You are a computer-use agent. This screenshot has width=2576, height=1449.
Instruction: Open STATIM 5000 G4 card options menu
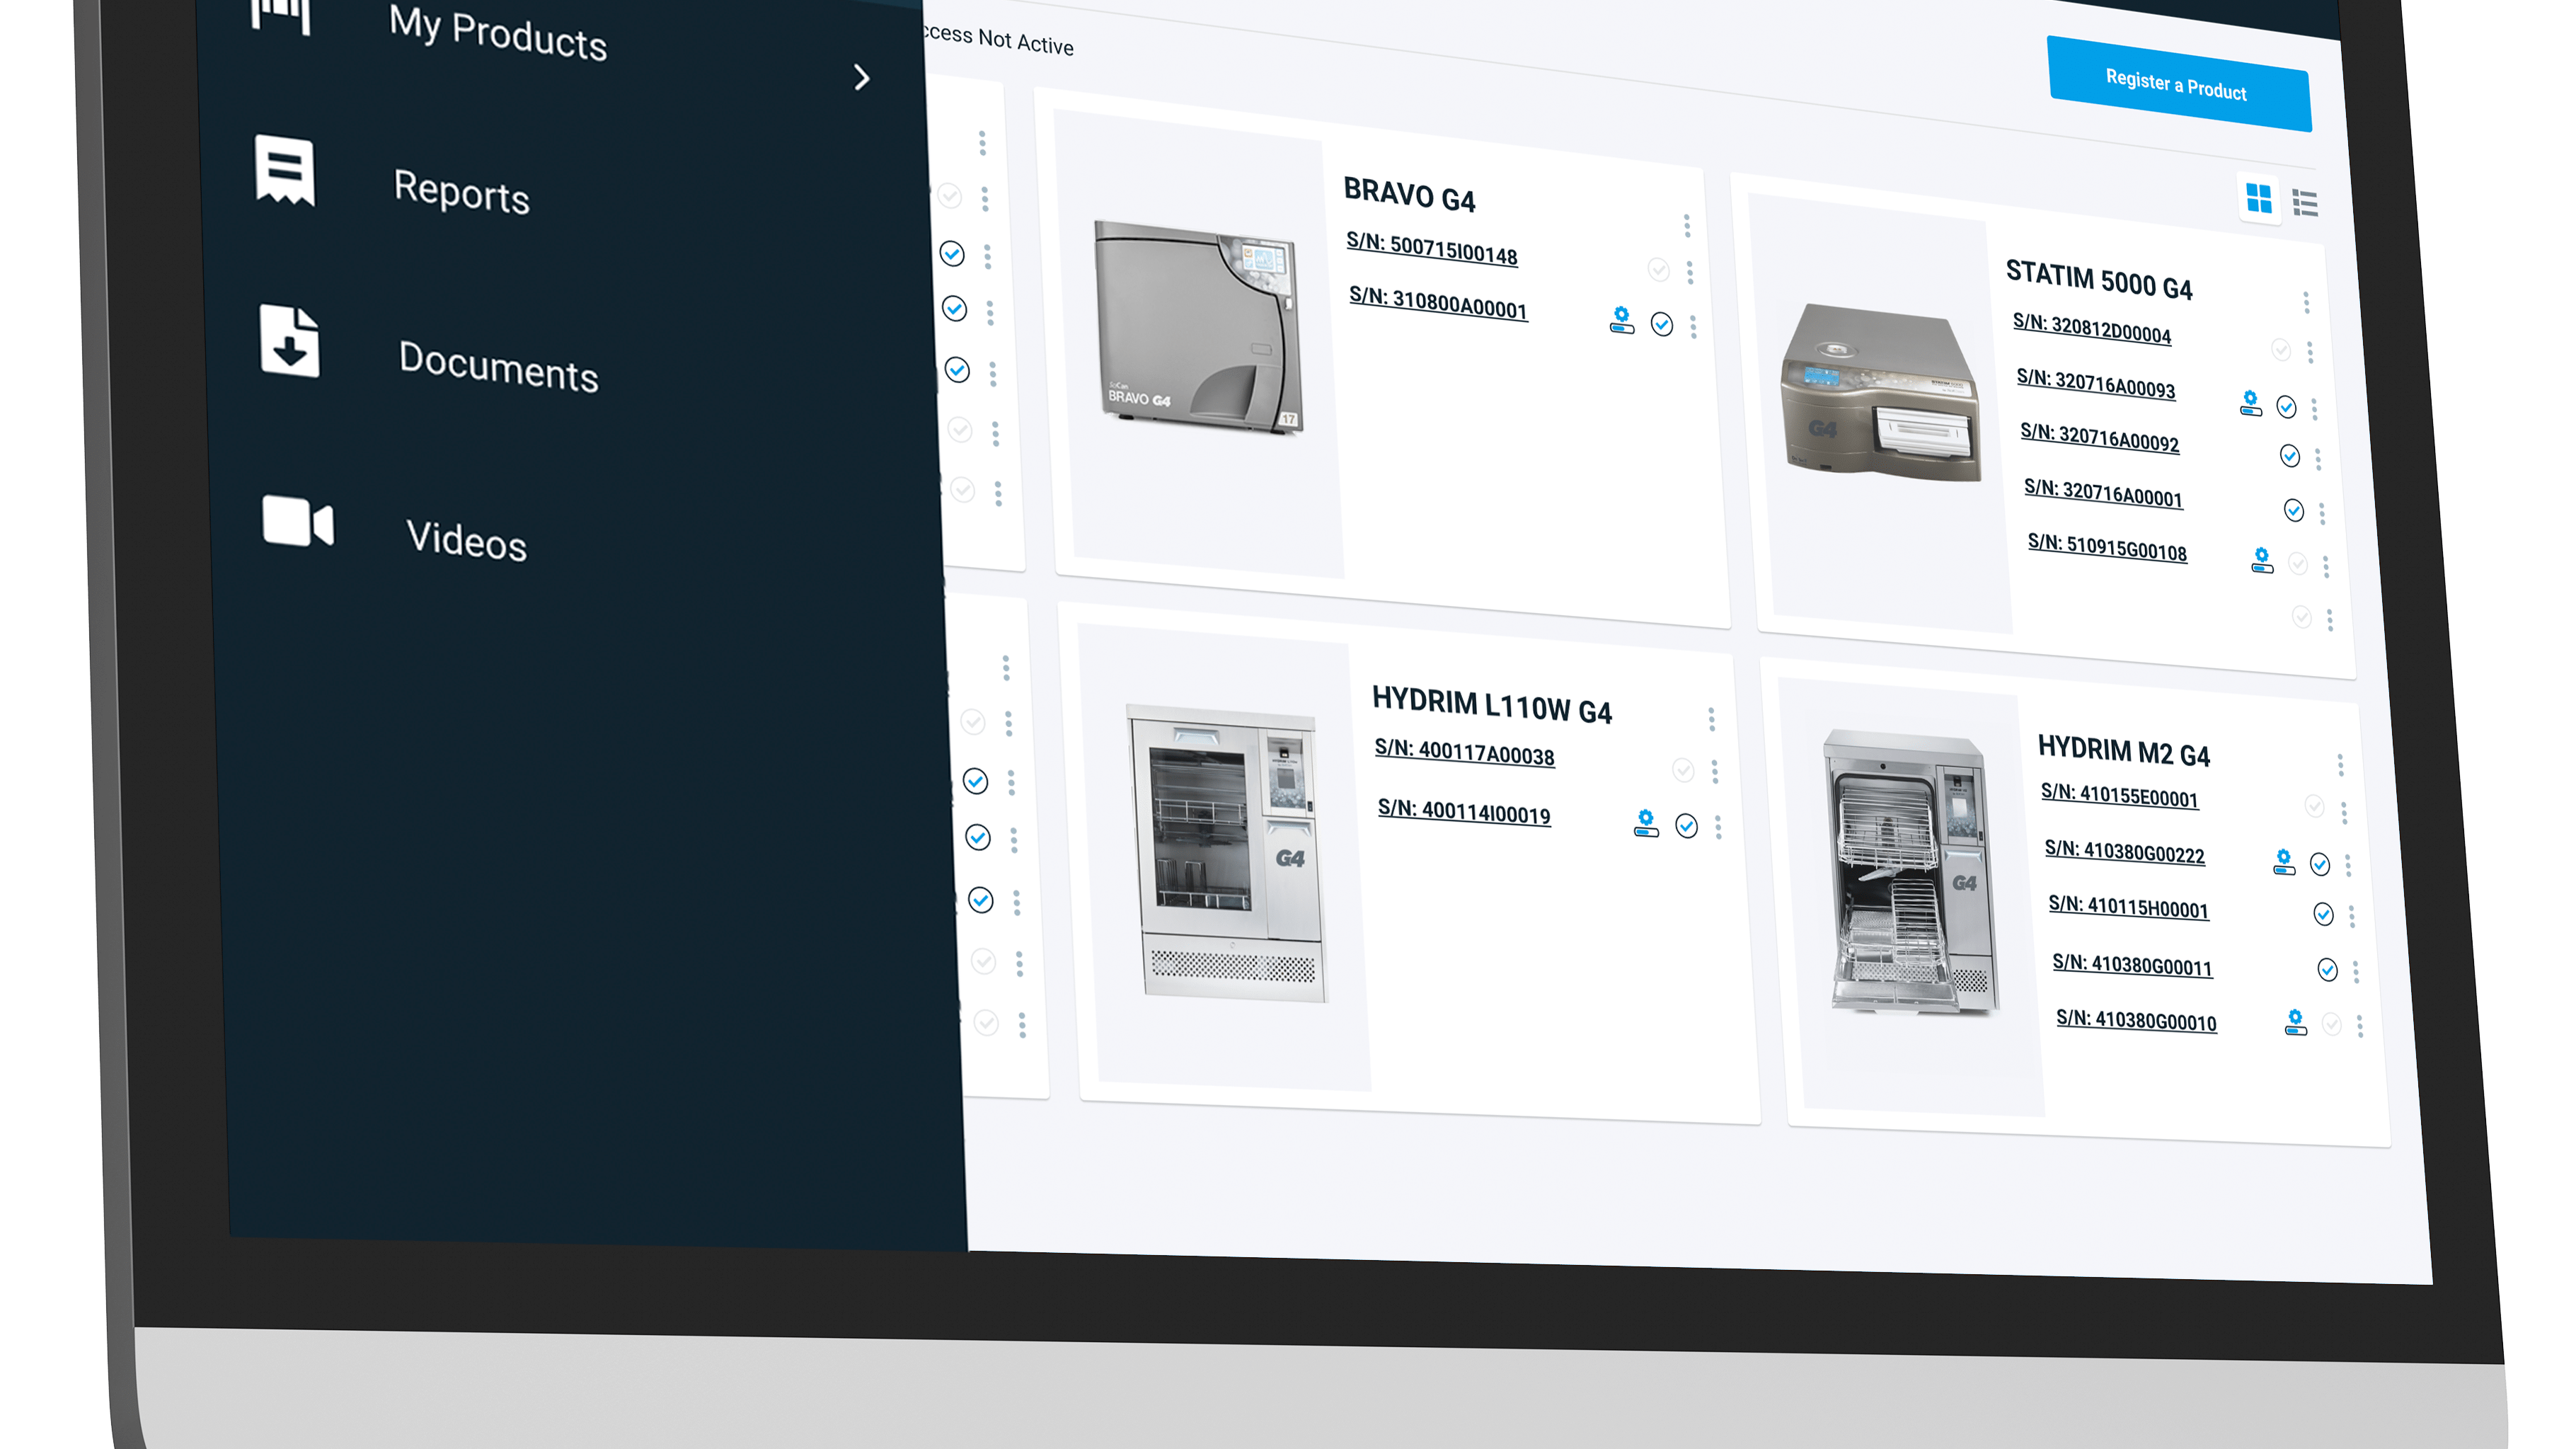[x=2306, y=302]
